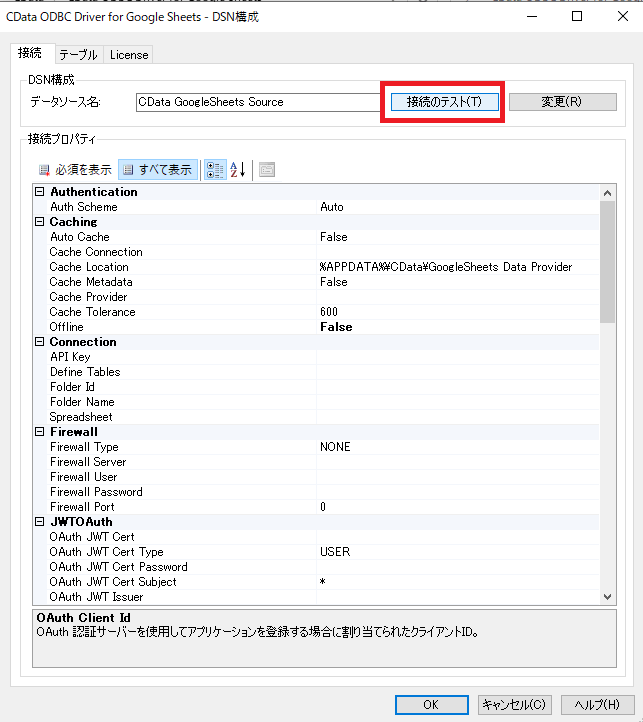
Task: Collapse the Authentication category
Action: coord(40,192)
